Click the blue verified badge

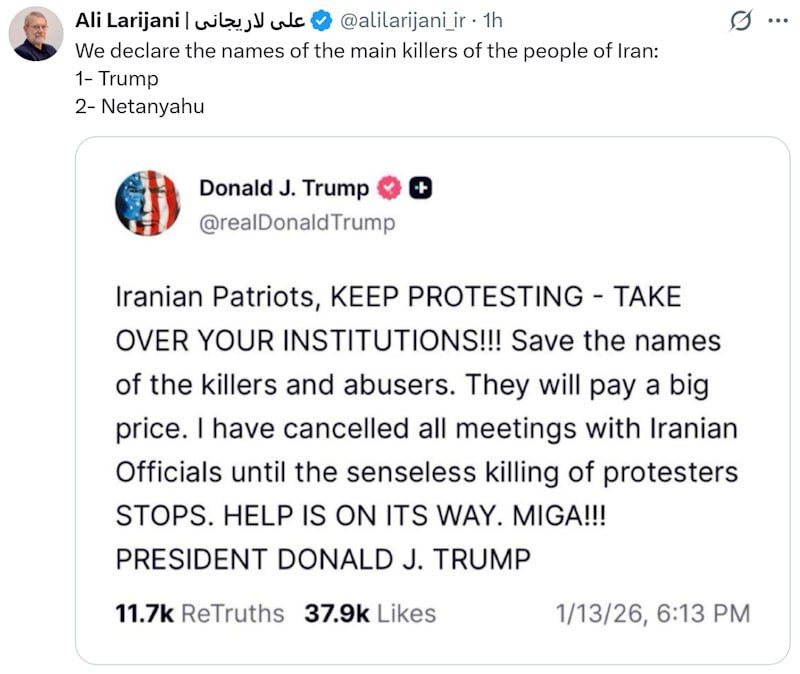pyautogui.click(x=322, y=20)
